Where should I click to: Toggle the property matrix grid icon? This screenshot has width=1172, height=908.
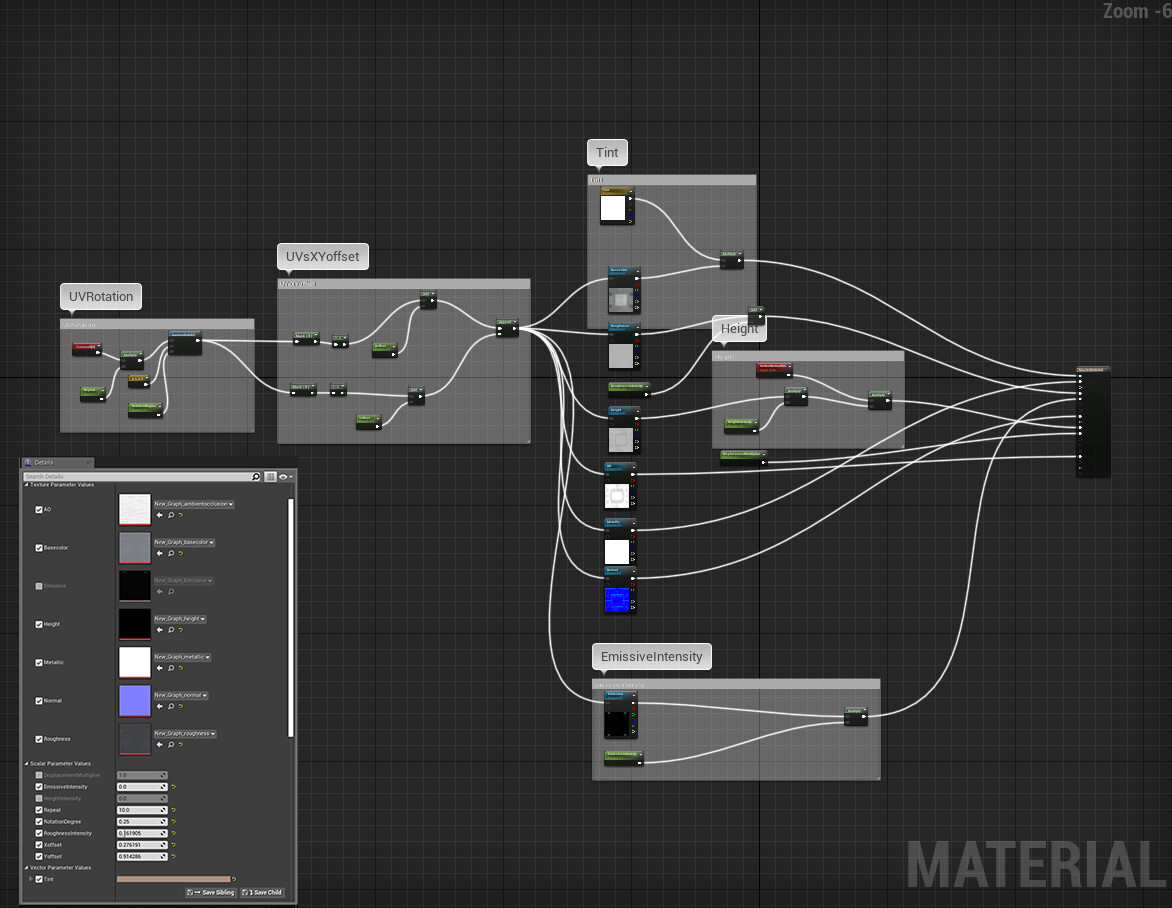point(270,476)
